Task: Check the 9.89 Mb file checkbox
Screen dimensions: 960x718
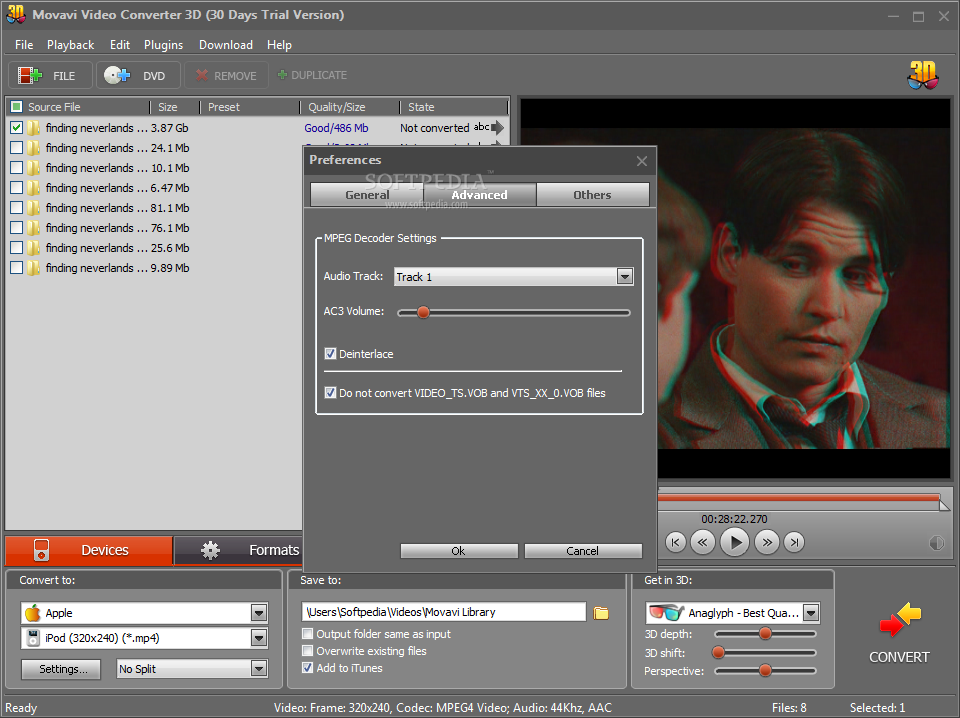Action: tap(17, 268)
